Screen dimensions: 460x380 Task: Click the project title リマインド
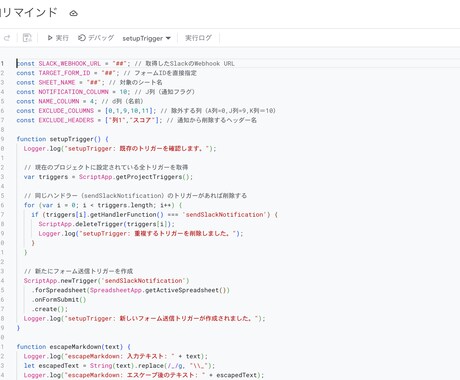(29, 13)
